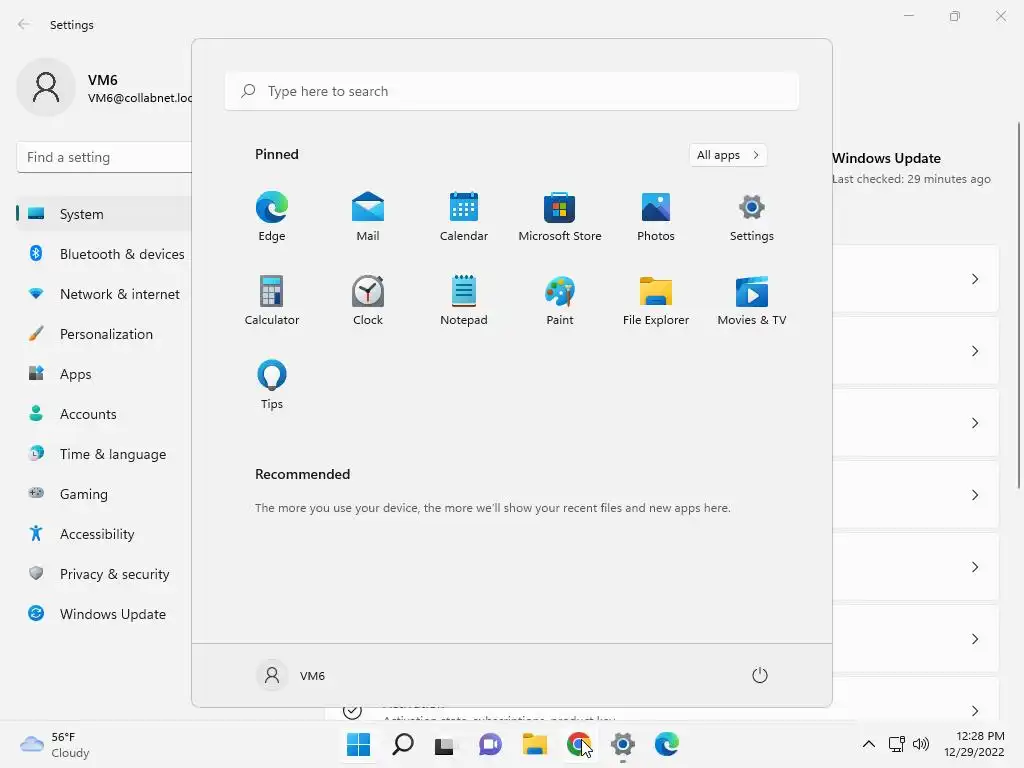Screen dimensions: 1024x768
Task: Open Microsoft Store from Start menu
Action: pyautogui.click(x=560, y=216)
